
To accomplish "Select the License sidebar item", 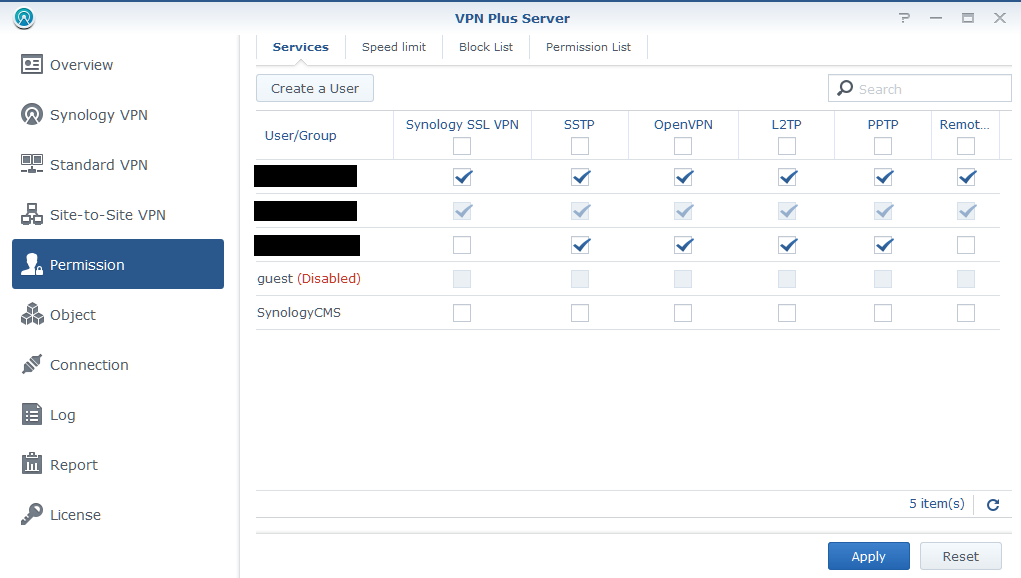I will point(74,514).
